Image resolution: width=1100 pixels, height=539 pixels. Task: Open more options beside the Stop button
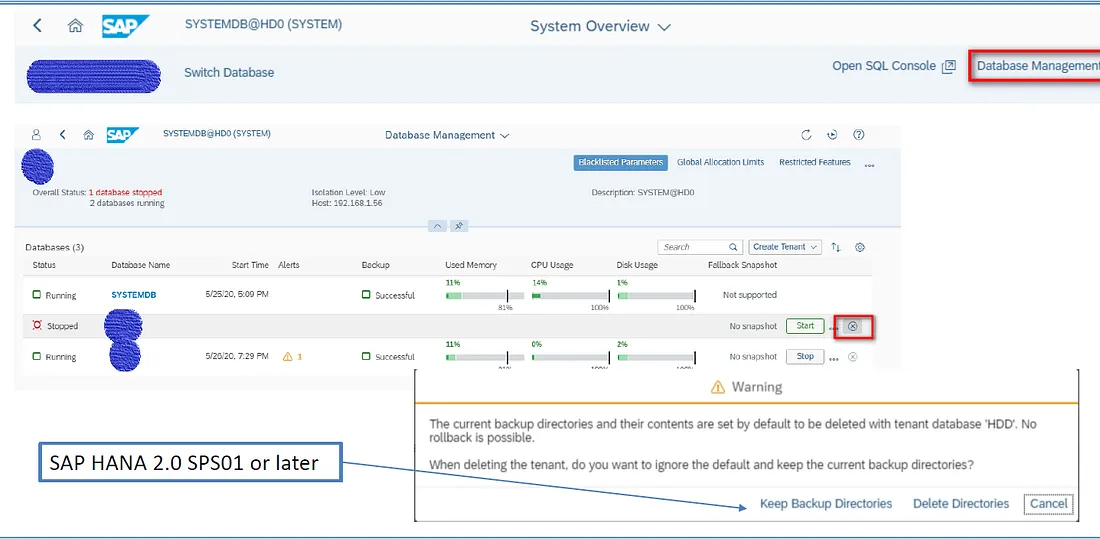pos(833,359)
